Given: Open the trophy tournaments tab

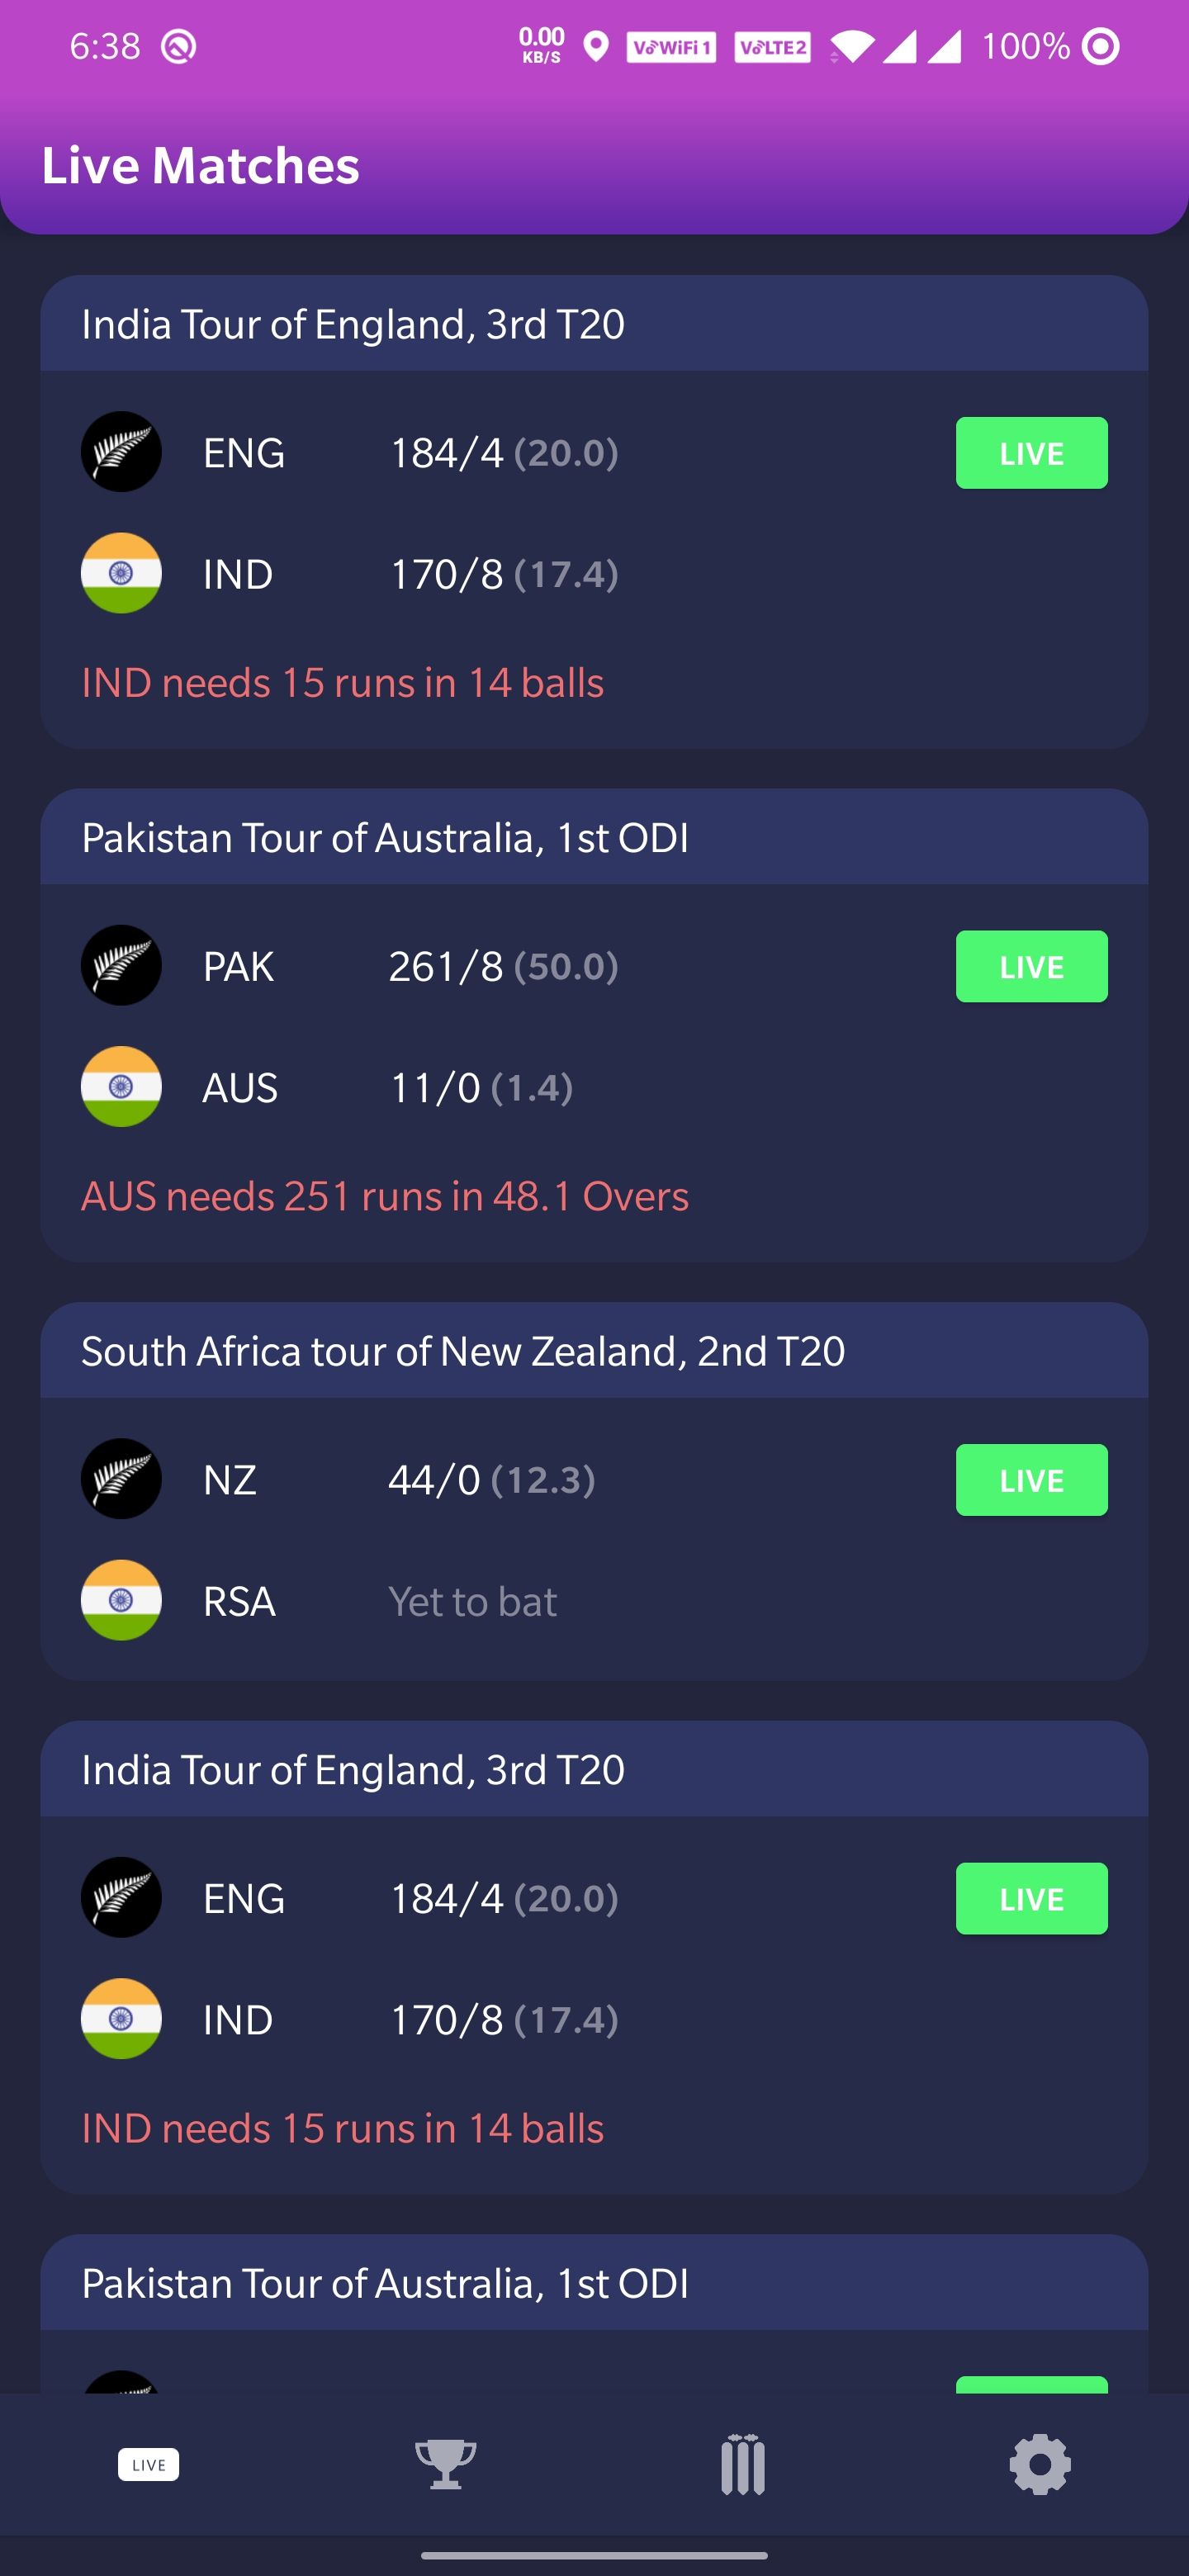Looking at the screenshot, I should pyautogui.click(x=446, y=2464).
